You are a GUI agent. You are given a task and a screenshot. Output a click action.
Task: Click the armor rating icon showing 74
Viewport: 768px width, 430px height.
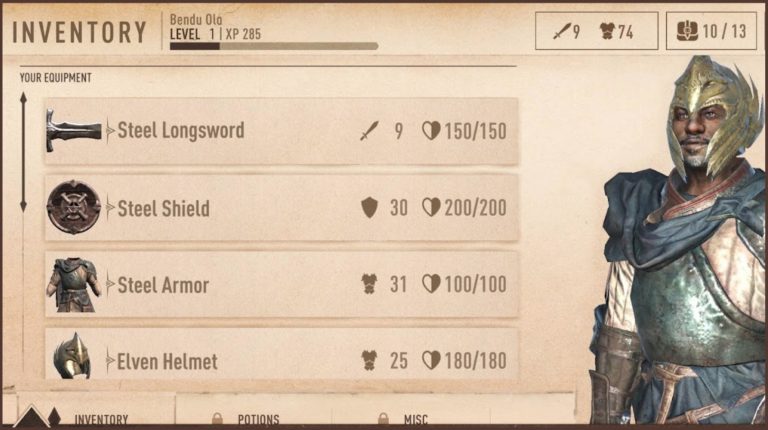[x=607, y=31]
